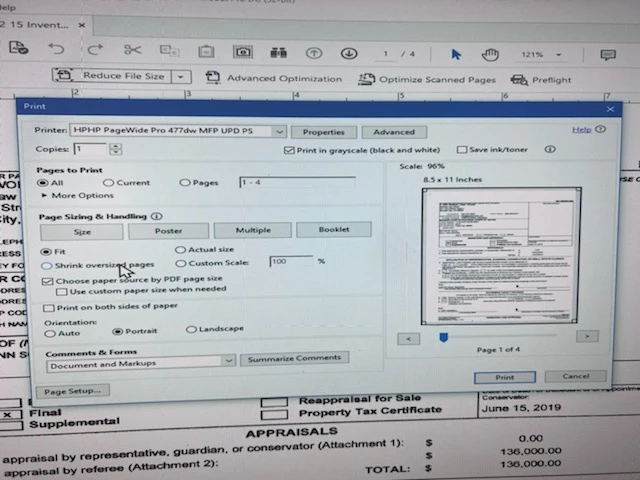
Task: Open printer Properties
Action: click(324, 132)
